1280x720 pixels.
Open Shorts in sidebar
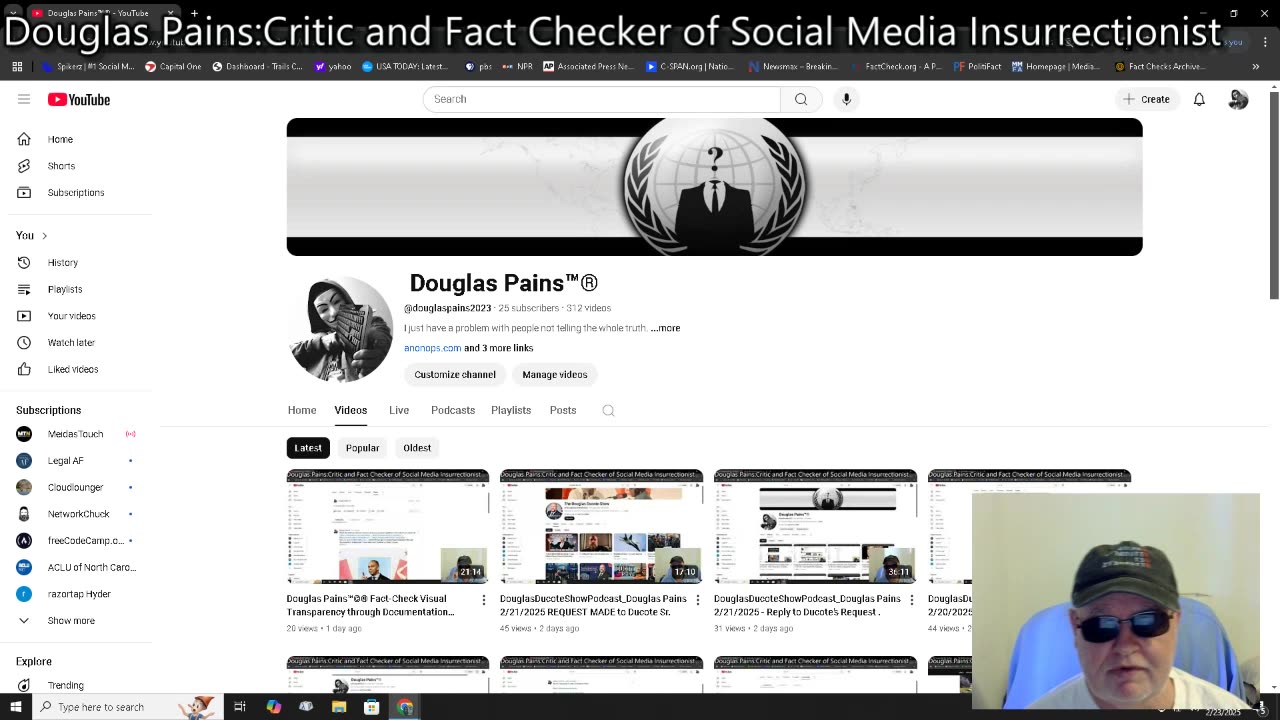[x=76, y=166]
